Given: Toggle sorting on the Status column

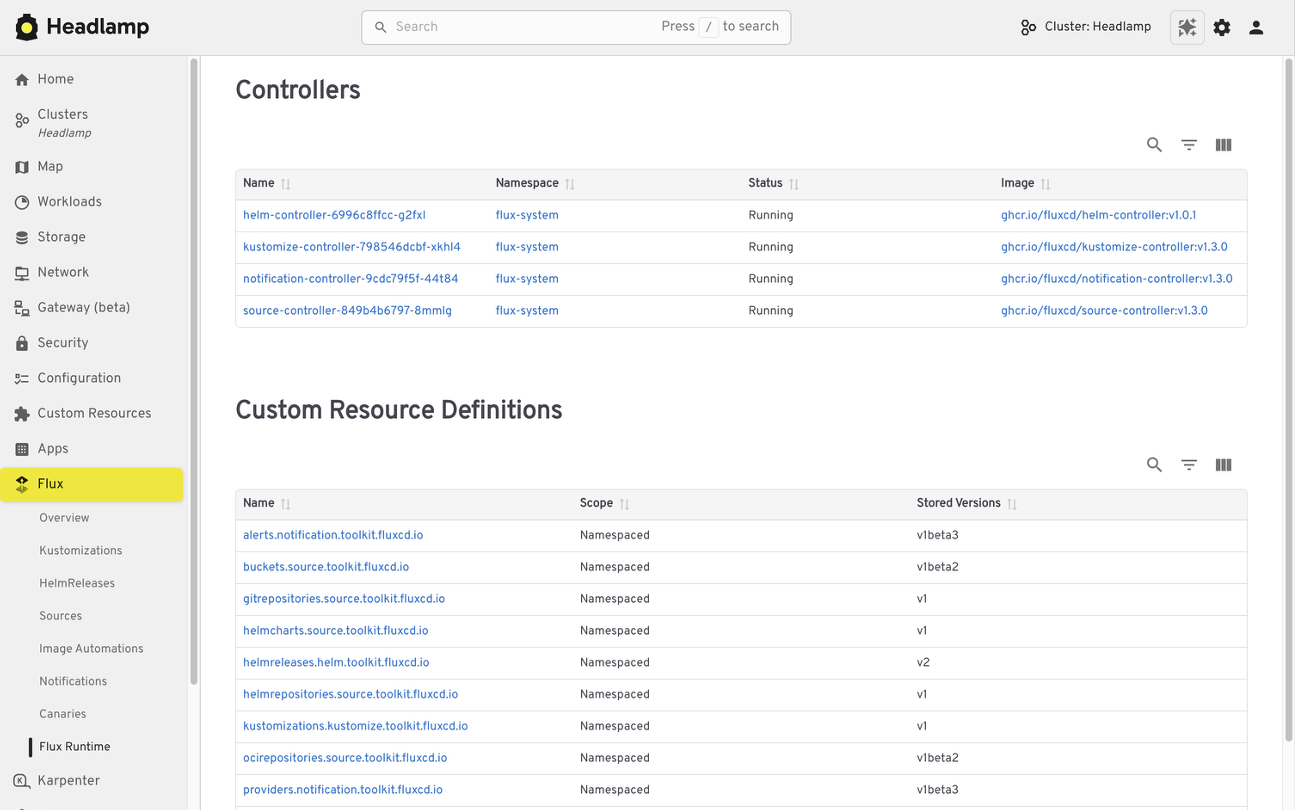Looking at the screenshot, I should tap(794, 183).
